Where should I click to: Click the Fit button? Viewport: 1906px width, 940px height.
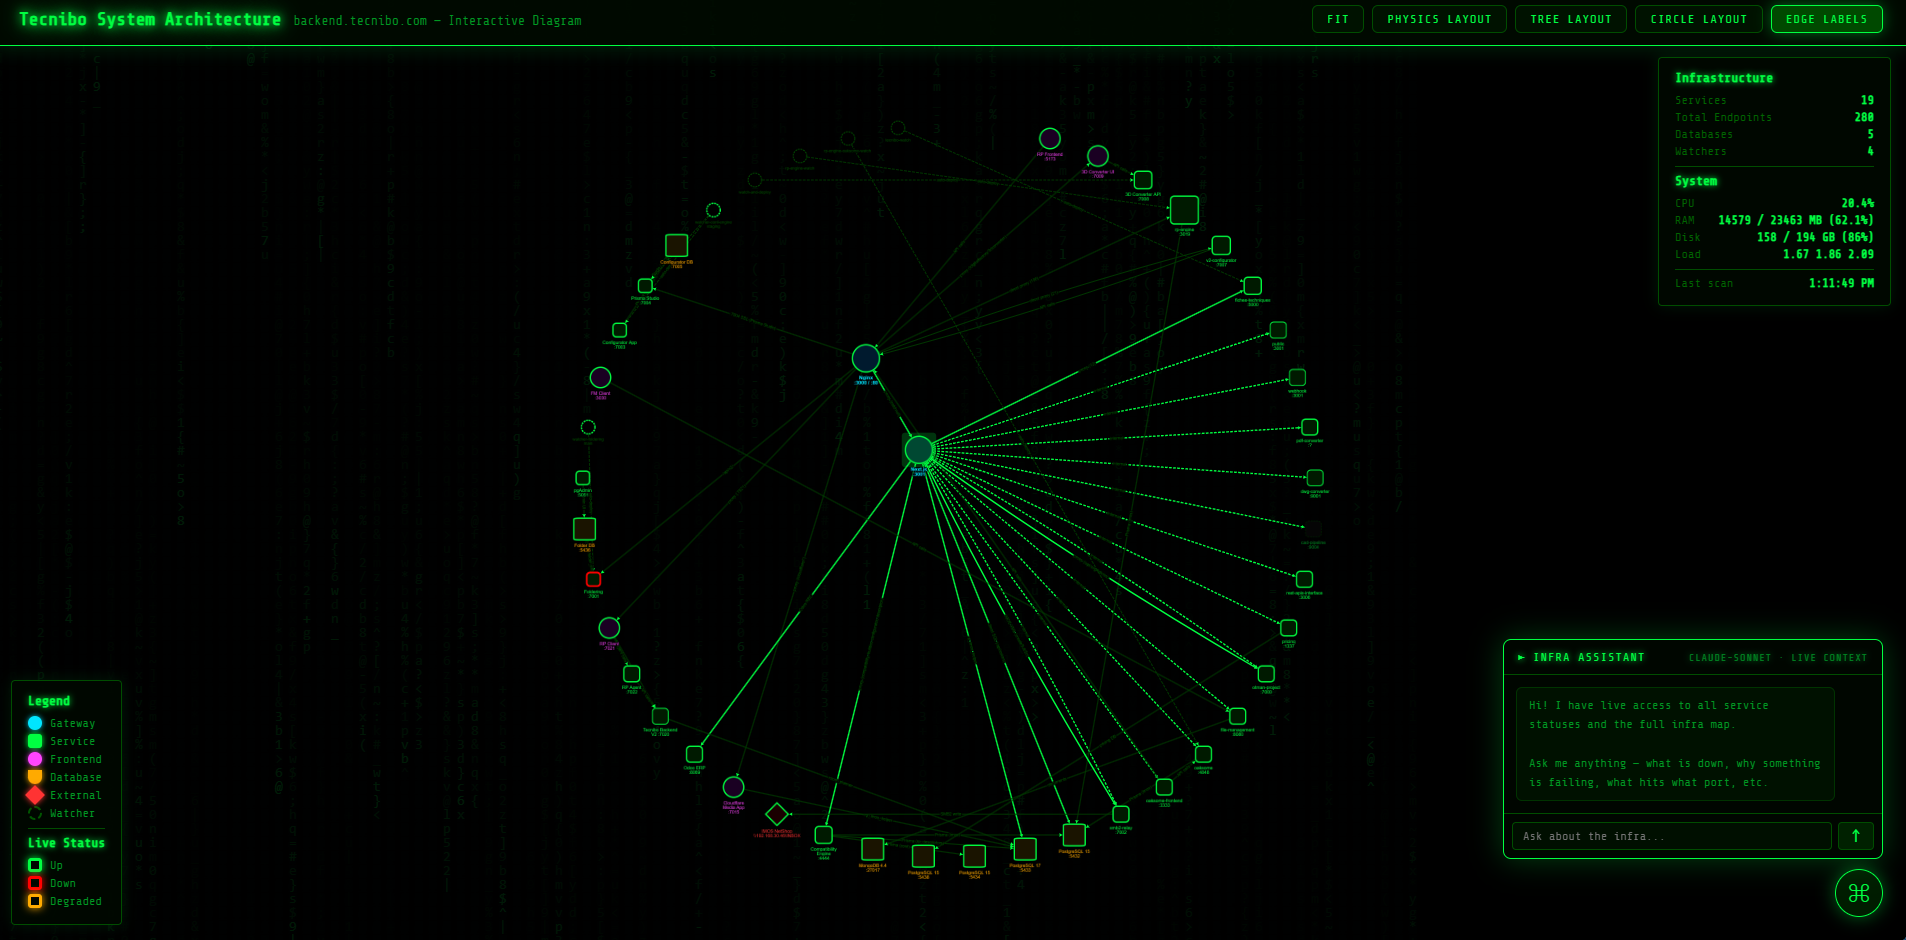point(1337,19)
